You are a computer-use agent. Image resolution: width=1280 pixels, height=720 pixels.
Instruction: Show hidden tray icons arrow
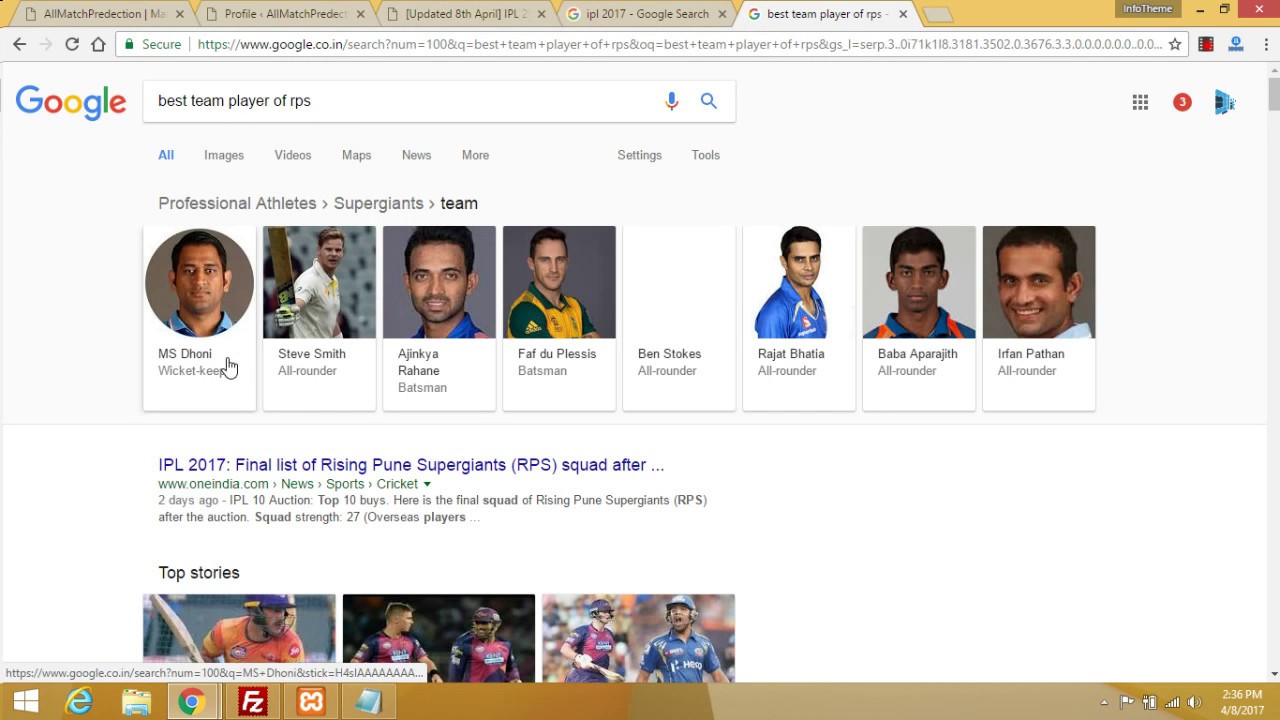(1104, 703)
